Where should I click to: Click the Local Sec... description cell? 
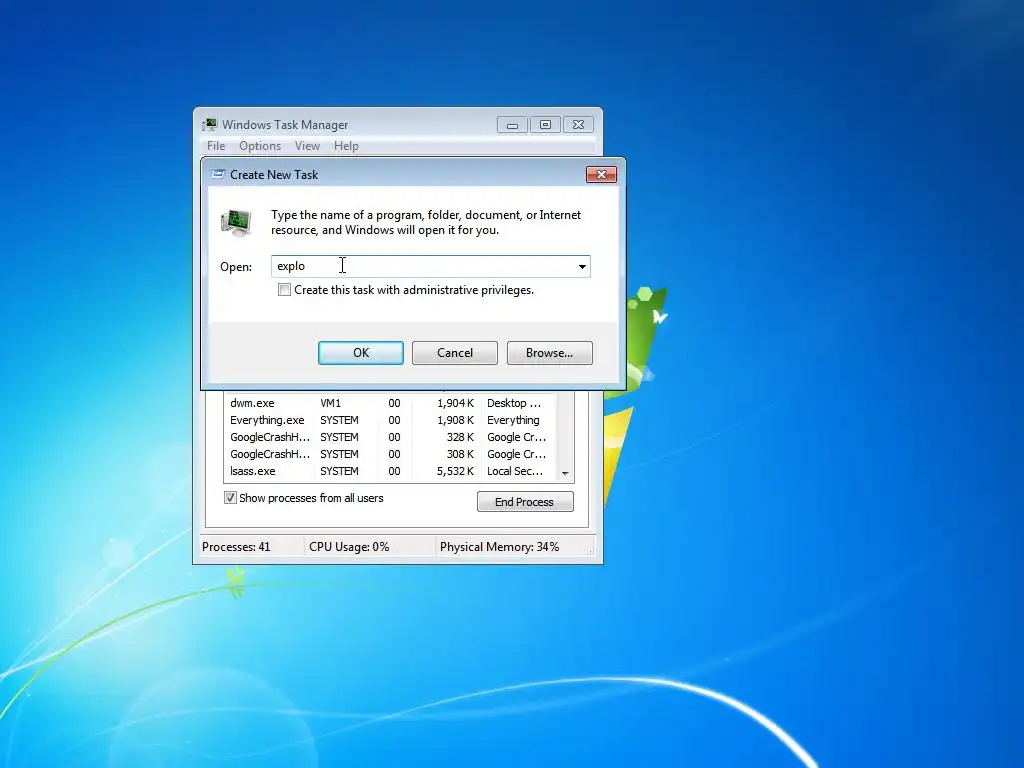point(515,471)
